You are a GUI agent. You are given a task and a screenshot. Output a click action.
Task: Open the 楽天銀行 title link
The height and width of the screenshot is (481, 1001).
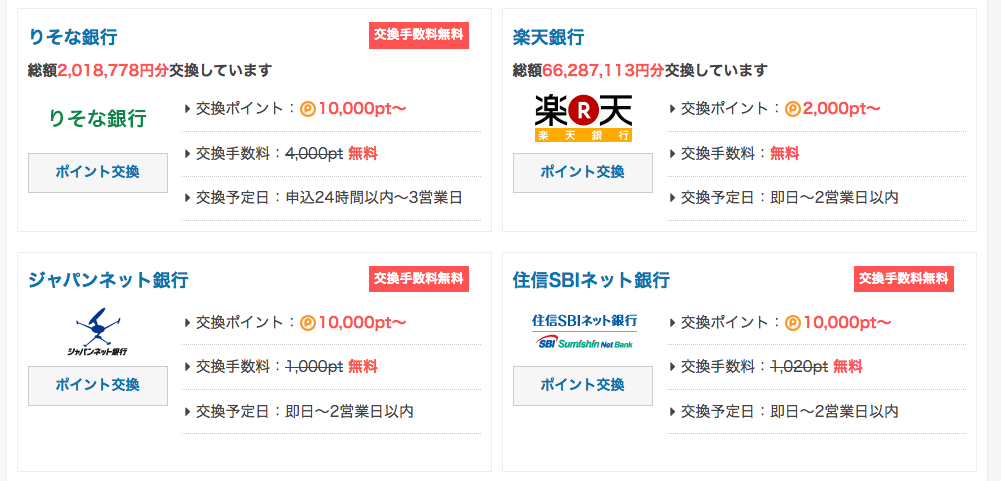tap(548, 37)
